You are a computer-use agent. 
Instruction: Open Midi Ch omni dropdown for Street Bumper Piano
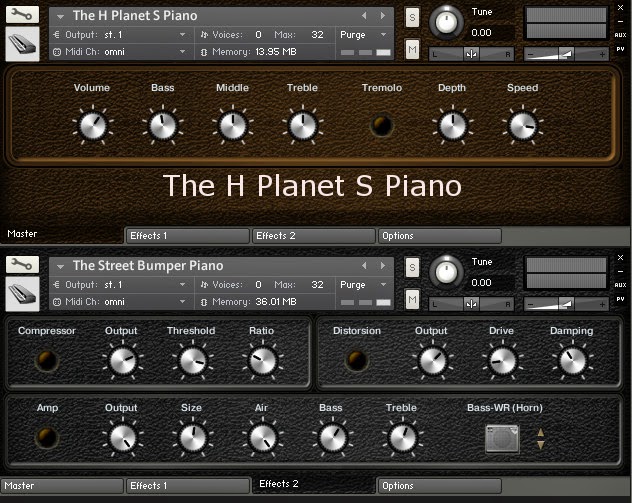(x=119, y=302)
